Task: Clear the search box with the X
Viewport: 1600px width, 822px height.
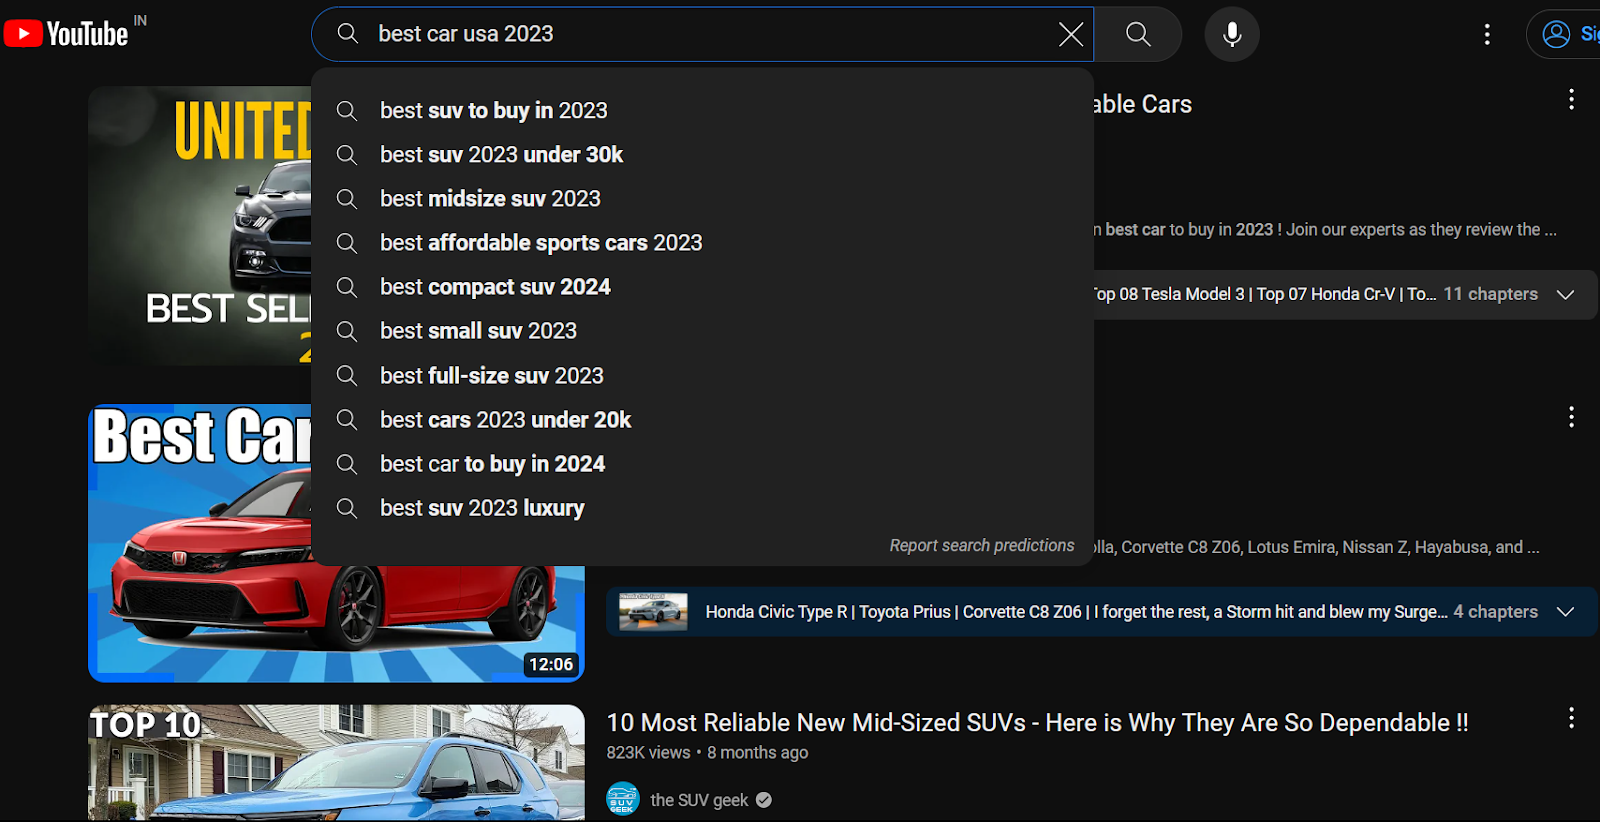Action: [x=1071, y=34]
